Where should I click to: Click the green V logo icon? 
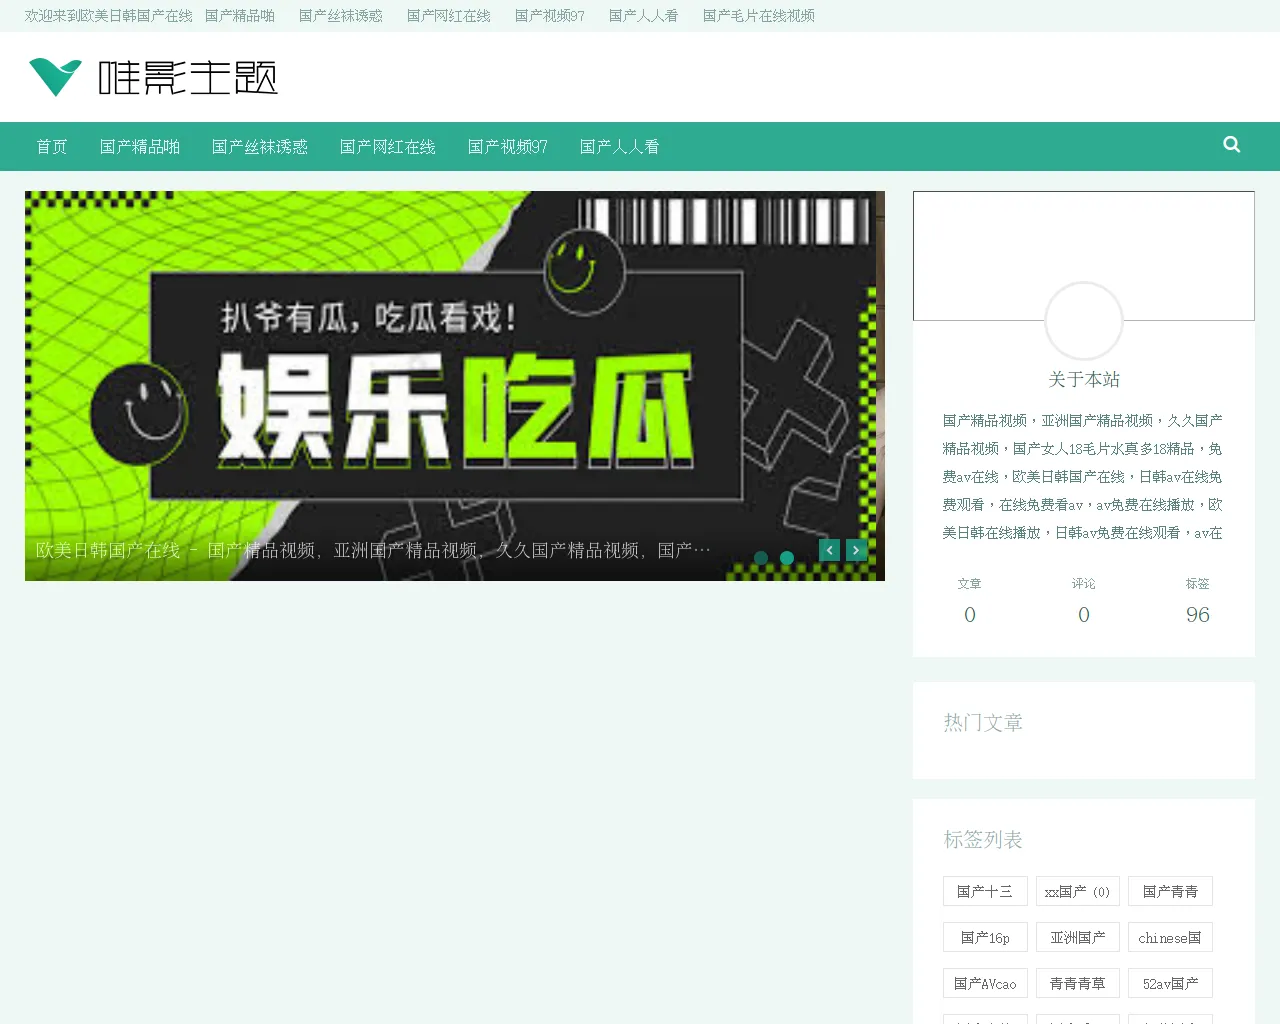[54, 75]
